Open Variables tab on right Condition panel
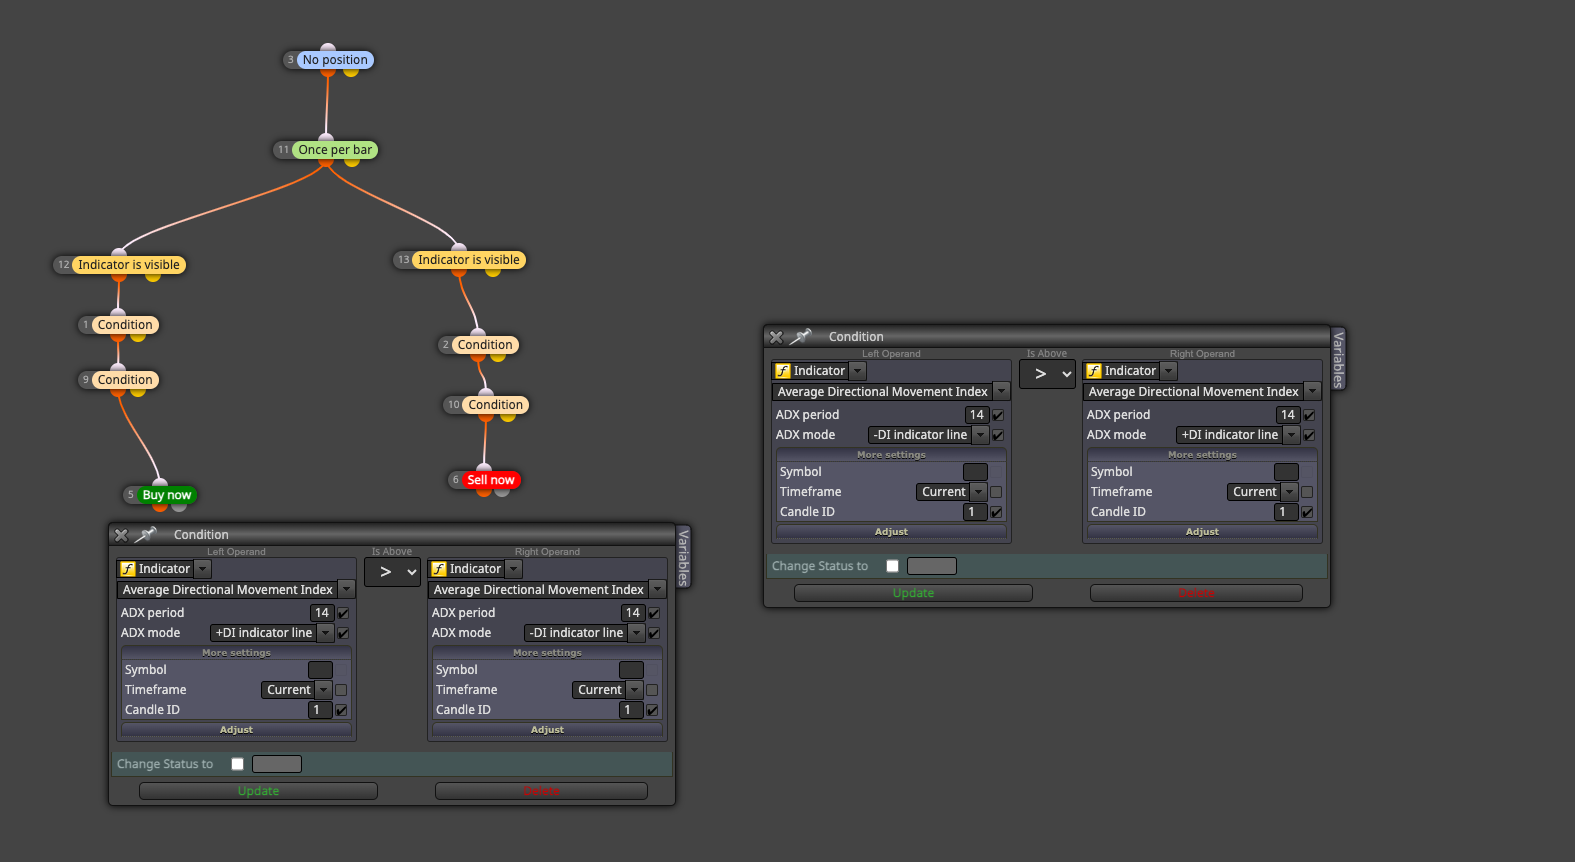1575x862 pixels. click(x=1338, y=359)
